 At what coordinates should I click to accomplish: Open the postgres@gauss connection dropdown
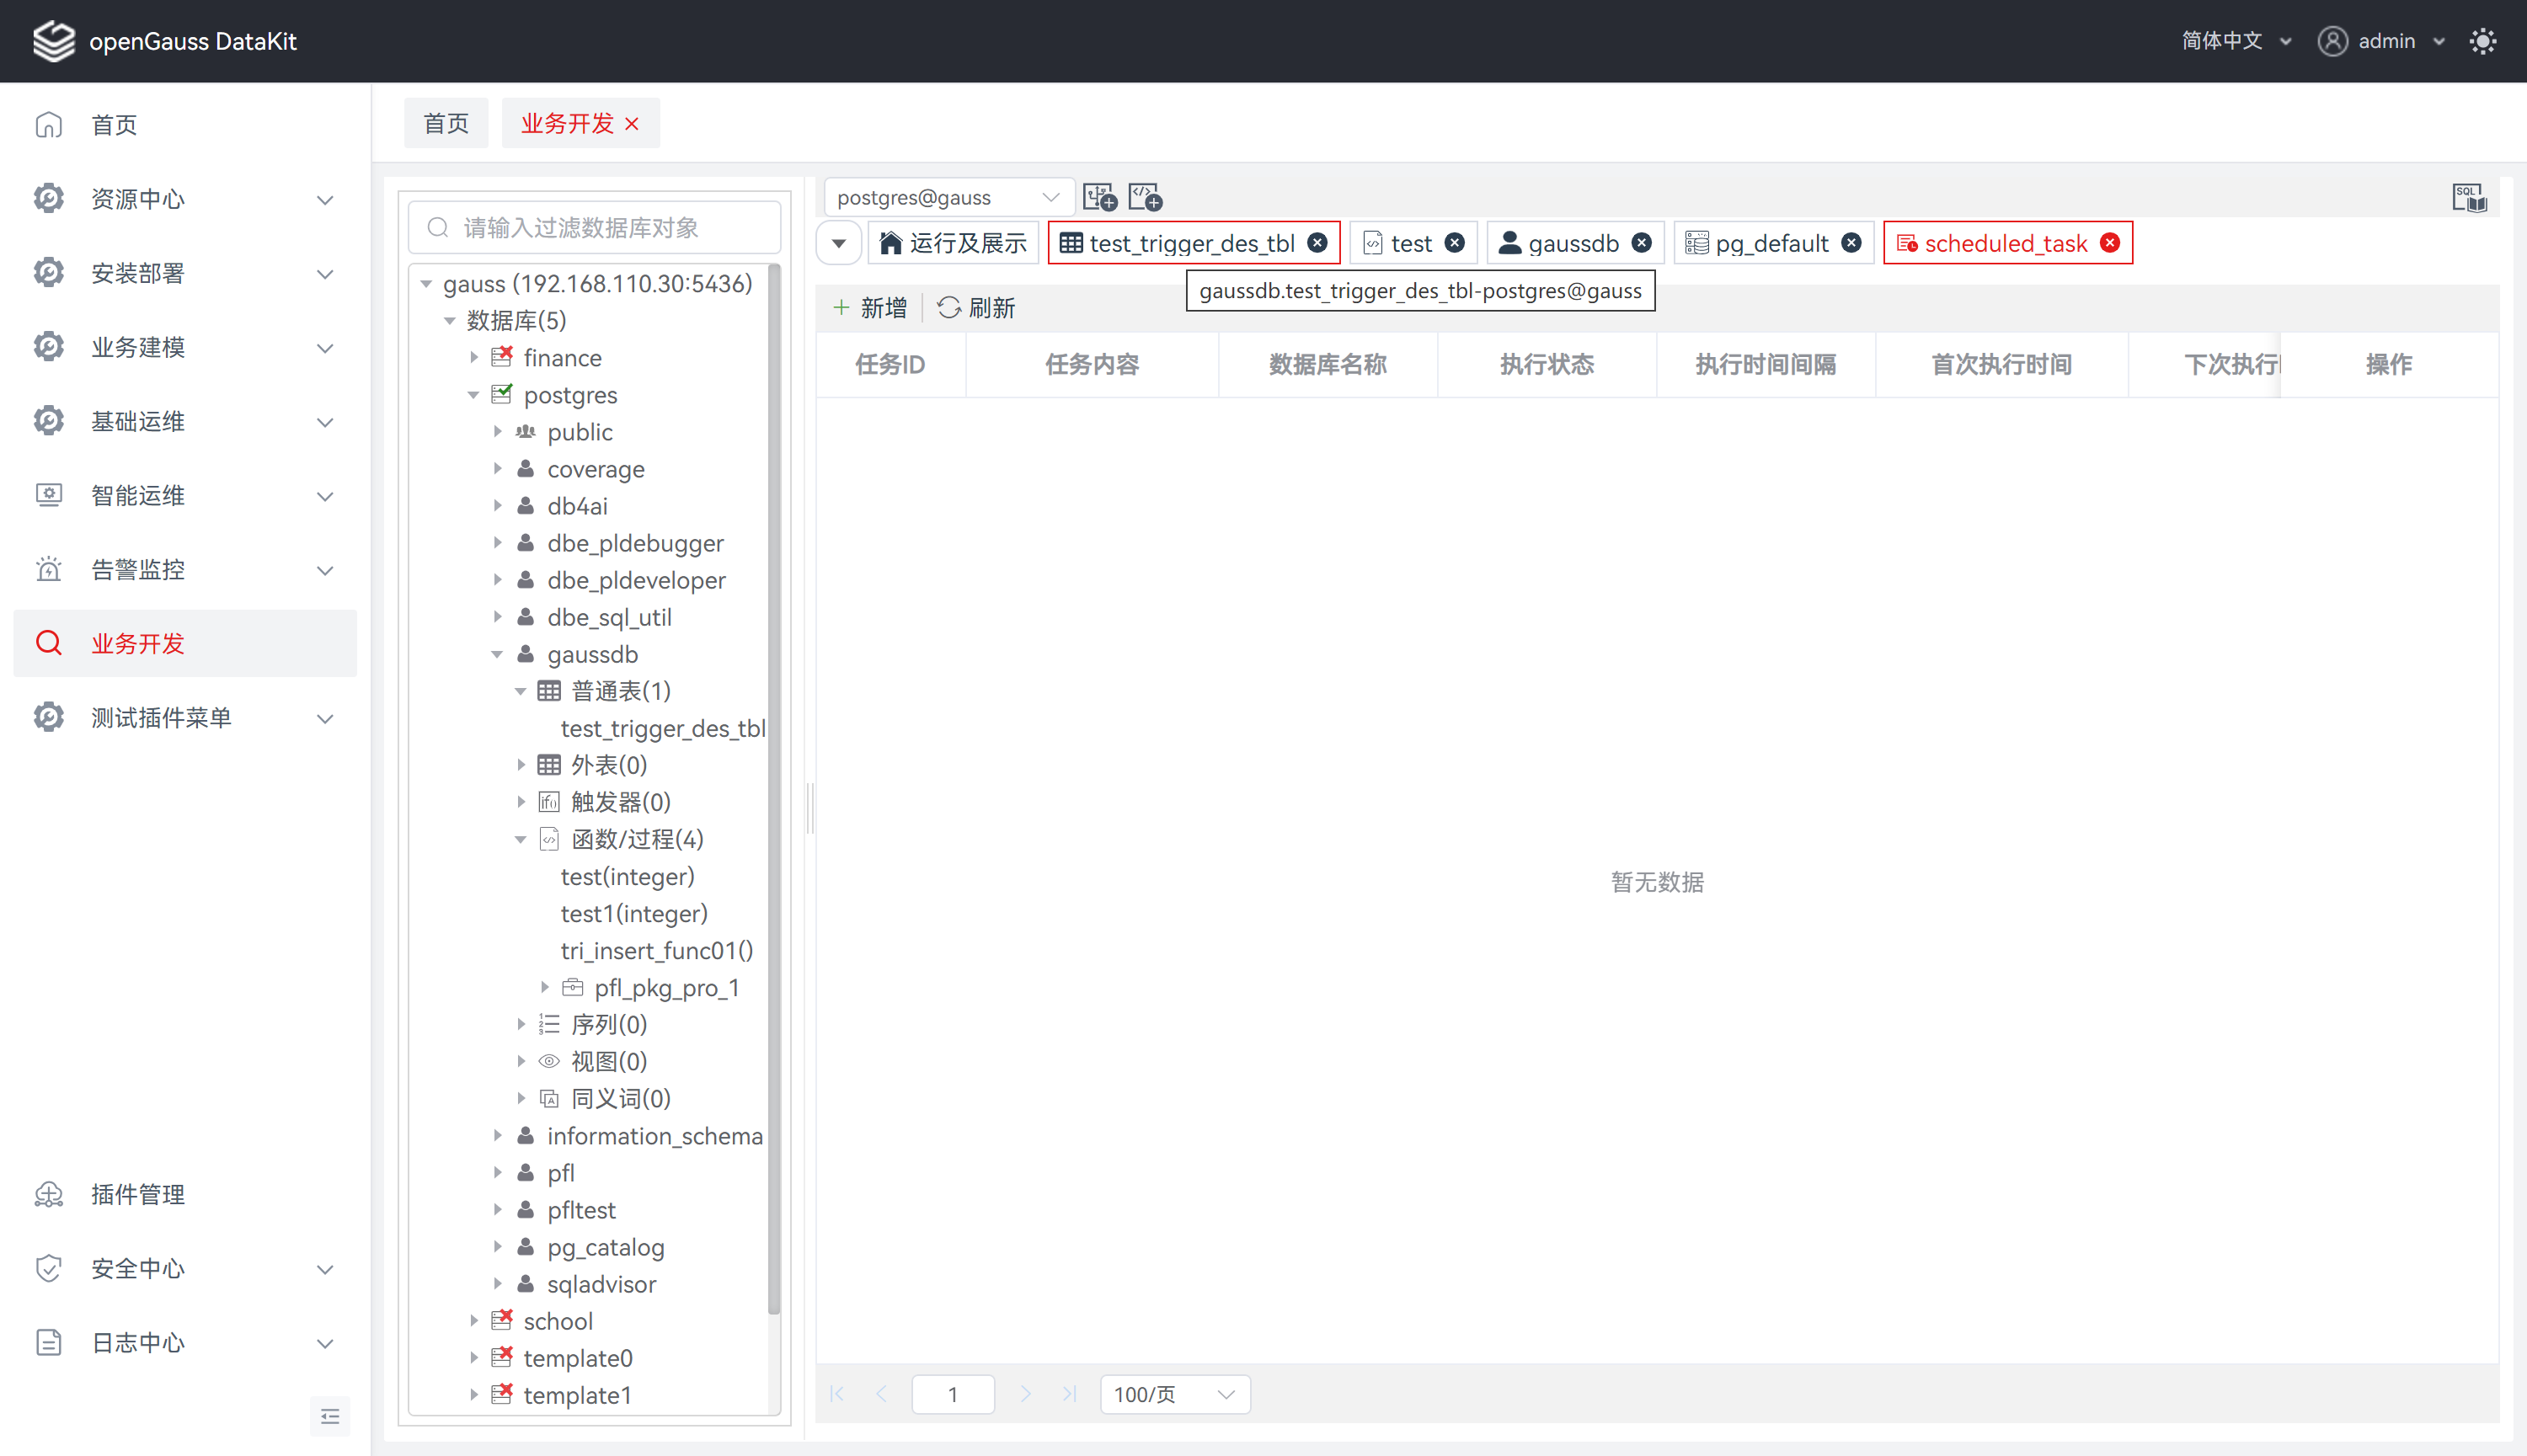pyautogui.click(x=947, y=197)
